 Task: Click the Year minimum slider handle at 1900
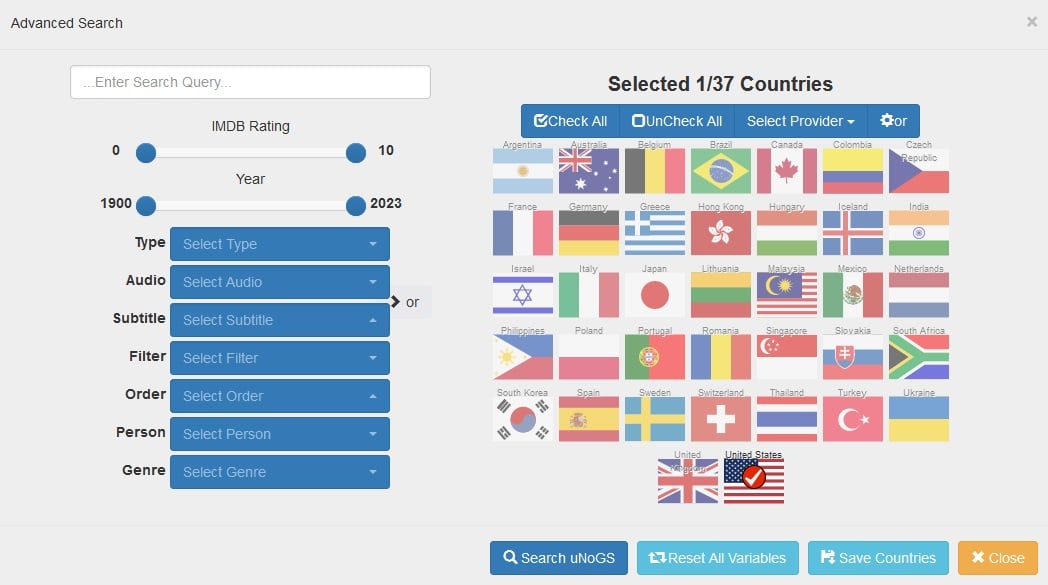[146, 206]
